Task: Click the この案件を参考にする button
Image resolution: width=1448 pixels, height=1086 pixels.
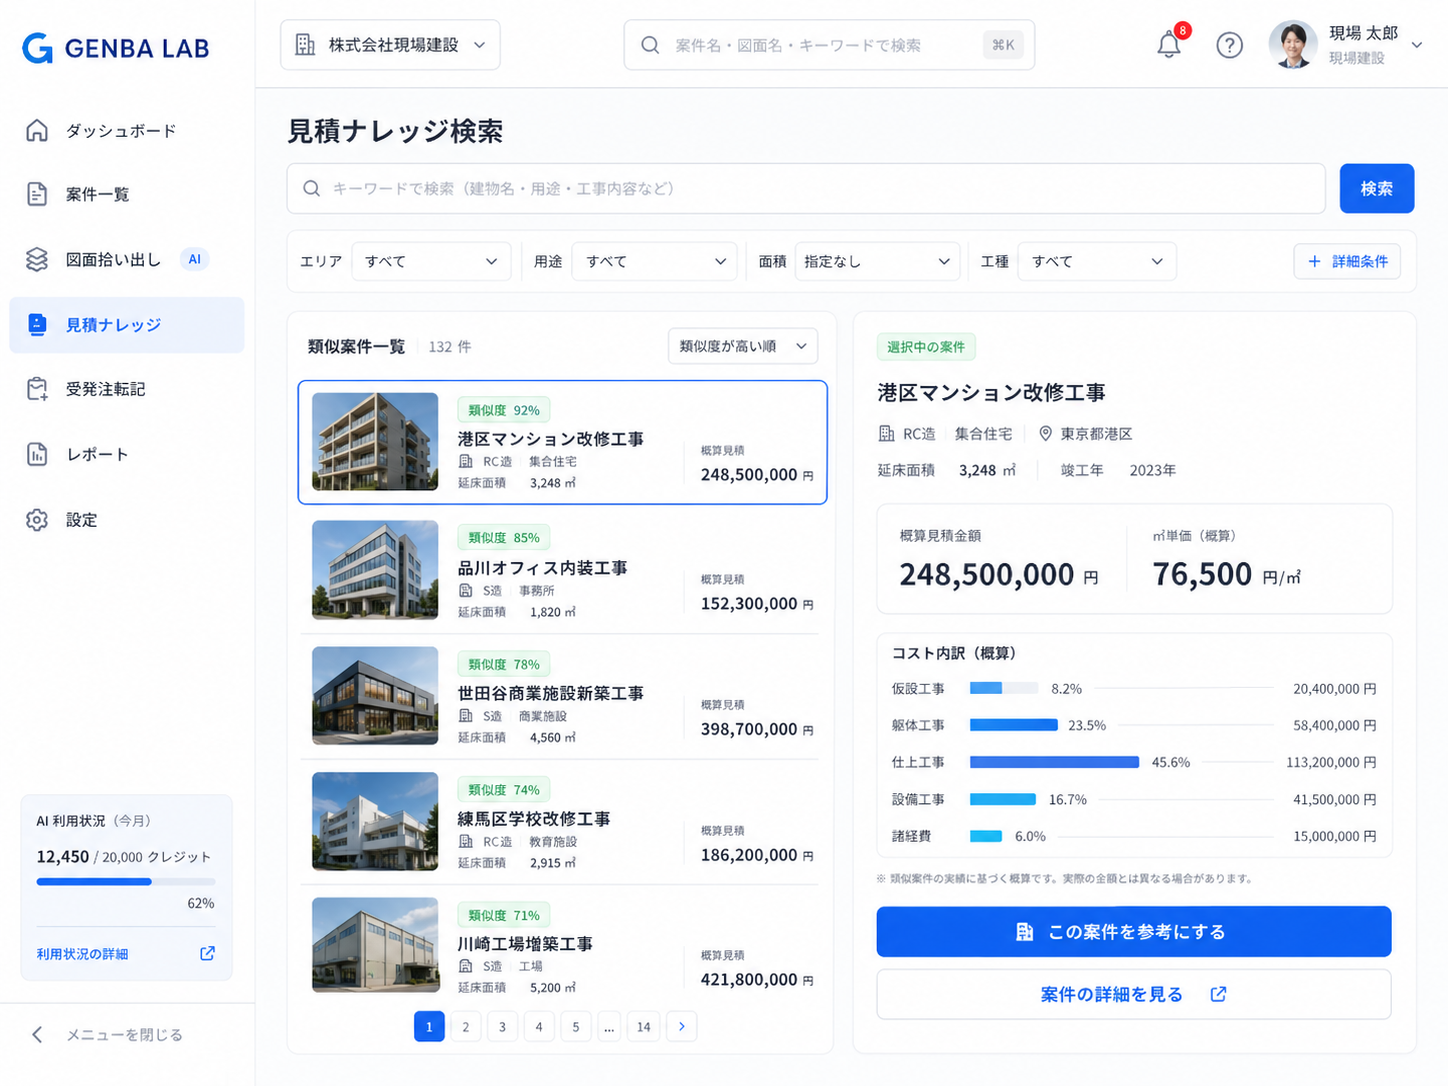Action: pos(1134,931)
